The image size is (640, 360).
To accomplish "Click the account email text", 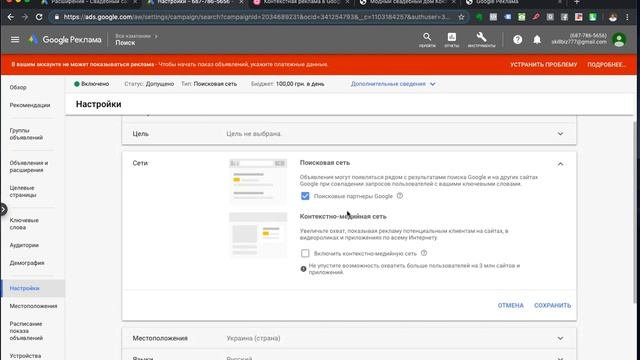I will [x=579, y=42].
